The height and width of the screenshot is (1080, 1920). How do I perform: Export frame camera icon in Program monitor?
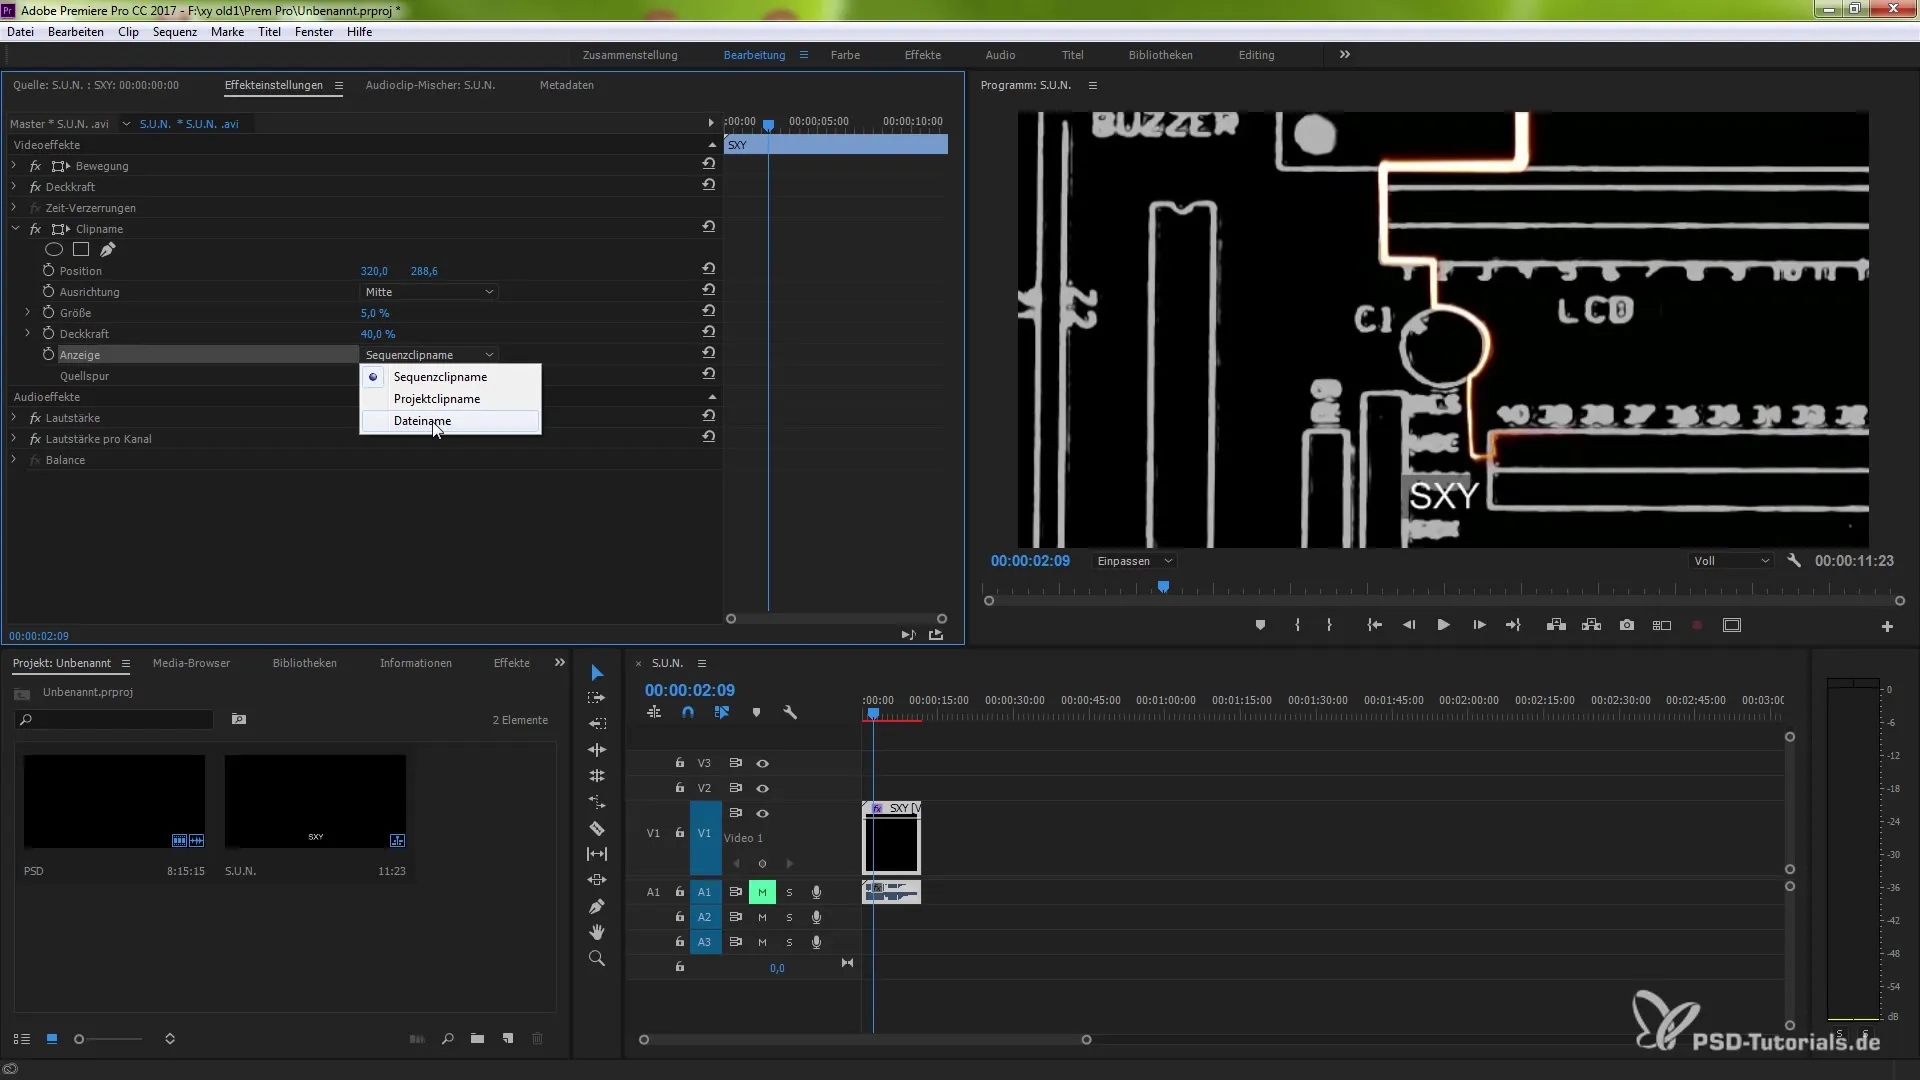pos(1627,625)
